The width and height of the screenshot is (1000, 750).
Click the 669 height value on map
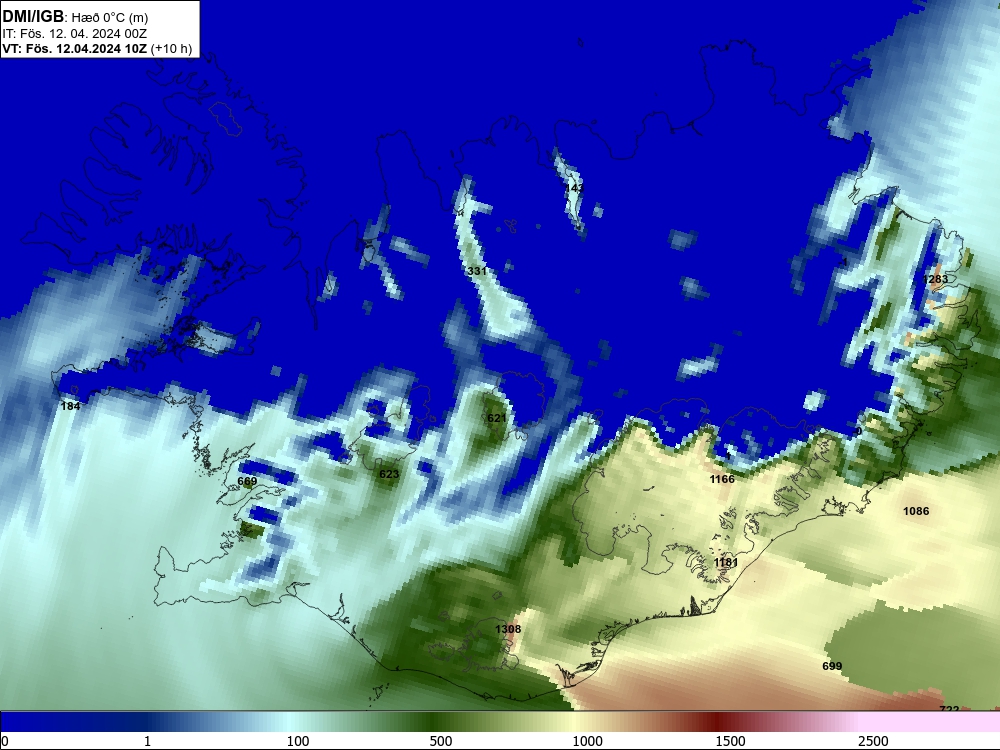point(247,482)
